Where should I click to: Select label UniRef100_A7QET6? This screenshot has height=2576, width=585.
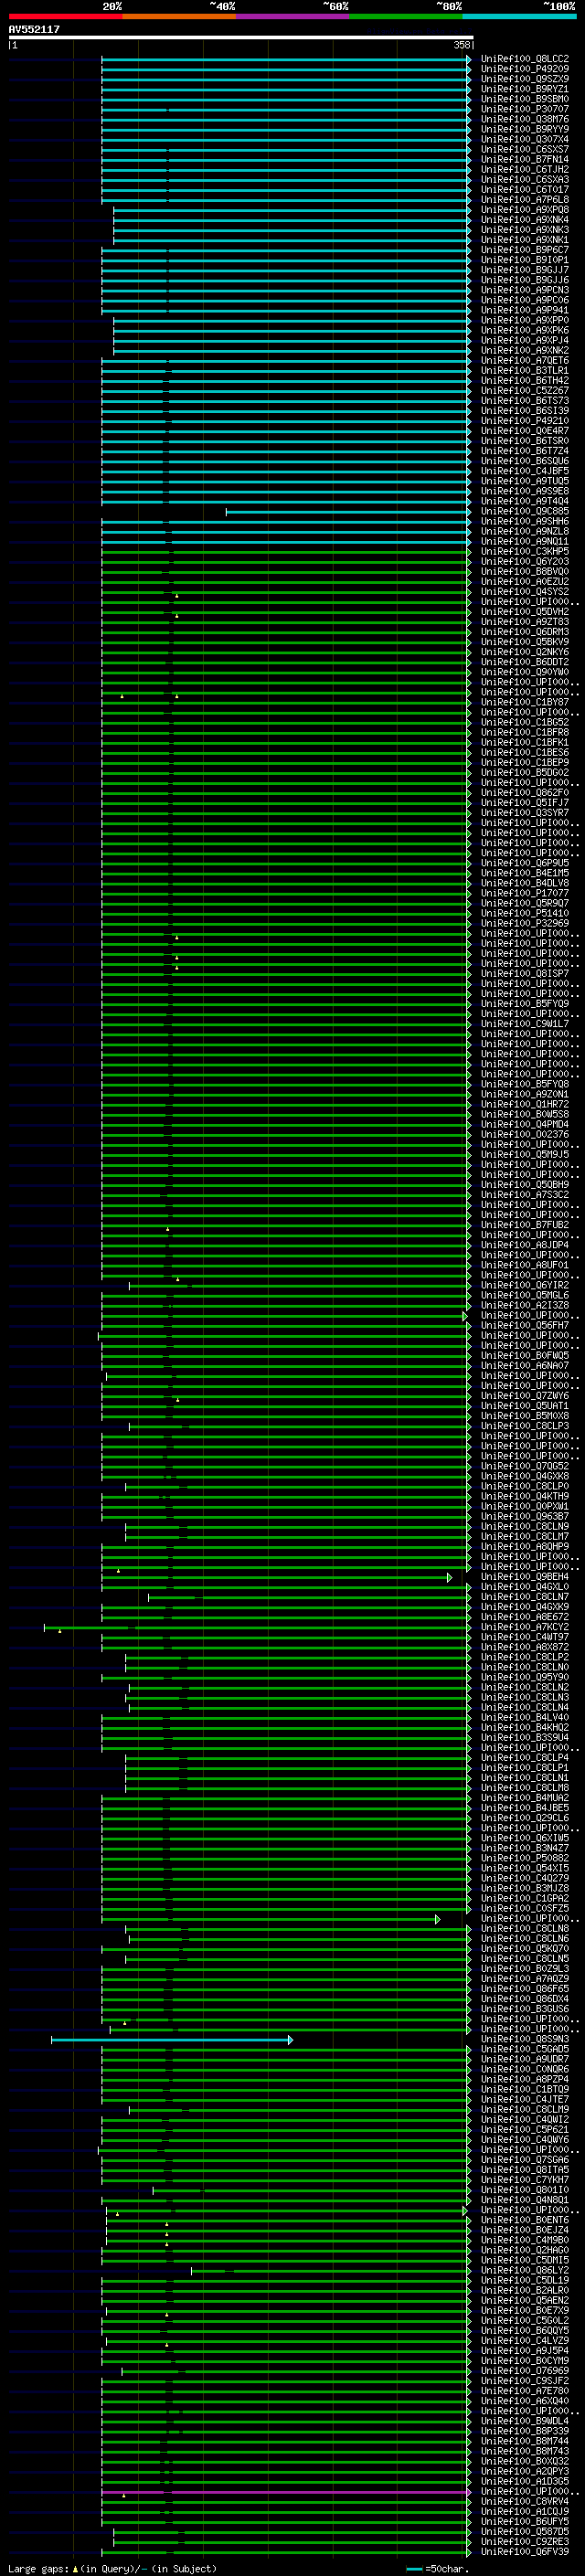coord(525,361)
